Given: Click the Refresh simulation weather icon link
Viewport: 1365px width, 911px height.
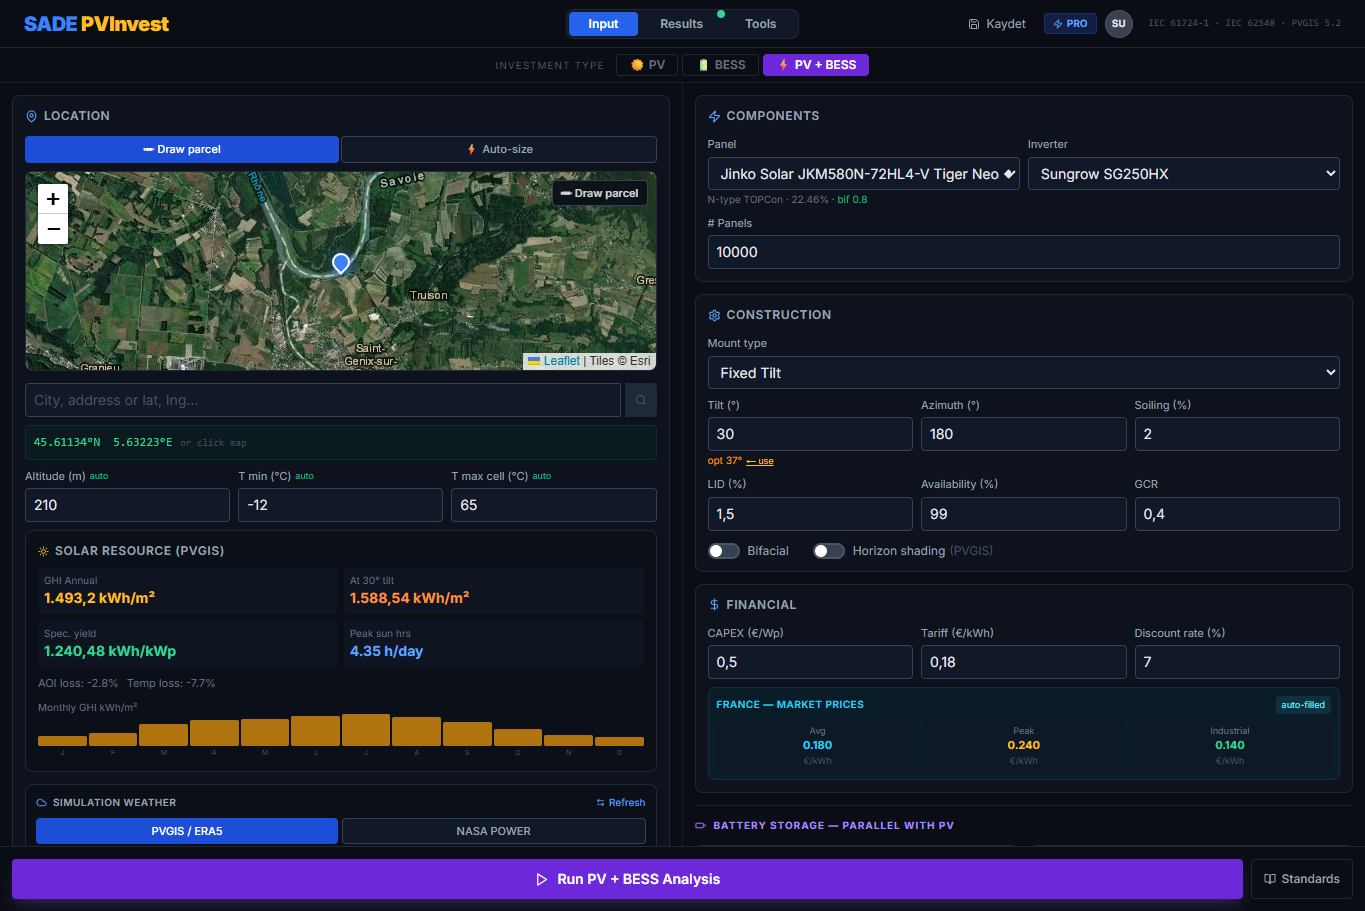Looking at the screenshot, I should pyautogui.click(x=620, y=802).
